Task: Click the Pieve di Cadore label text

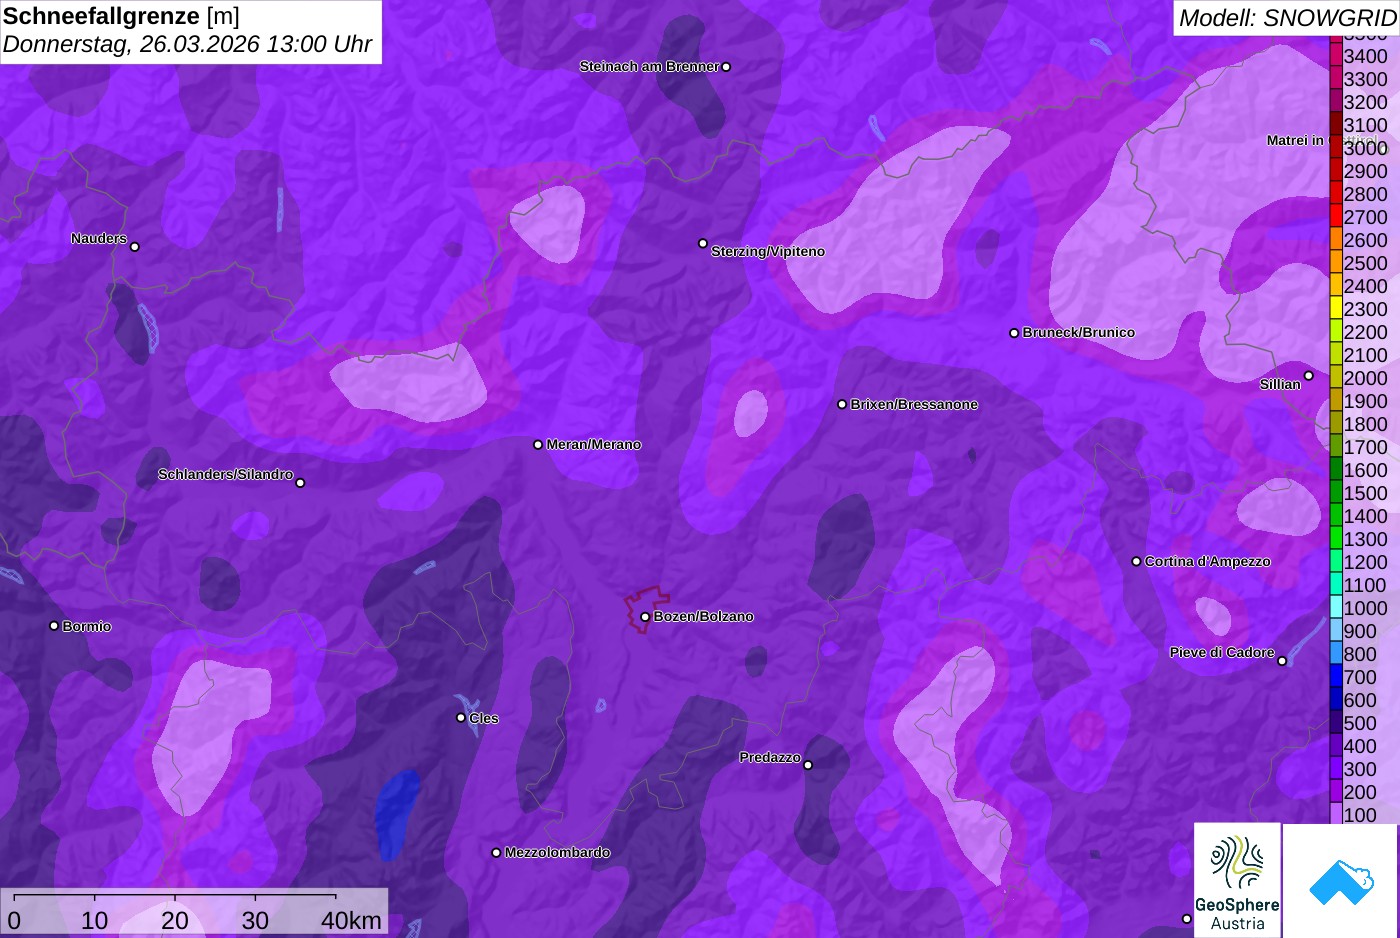Action: coord(1222,652)
